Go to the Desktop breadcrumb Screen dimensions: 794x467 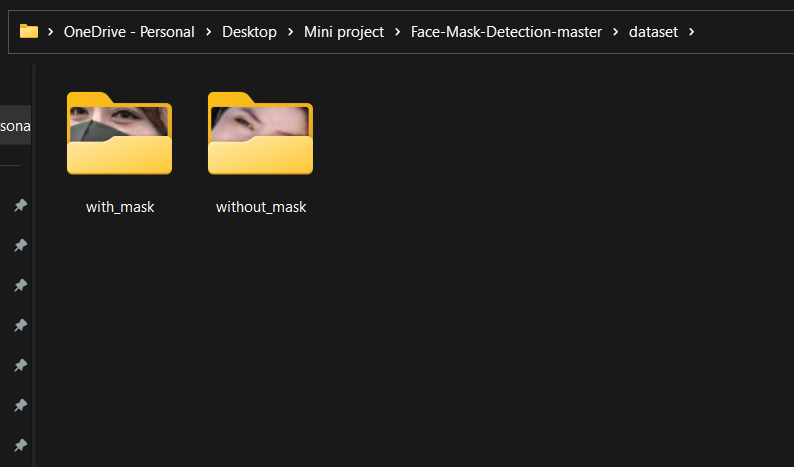(x=249, y=32)
